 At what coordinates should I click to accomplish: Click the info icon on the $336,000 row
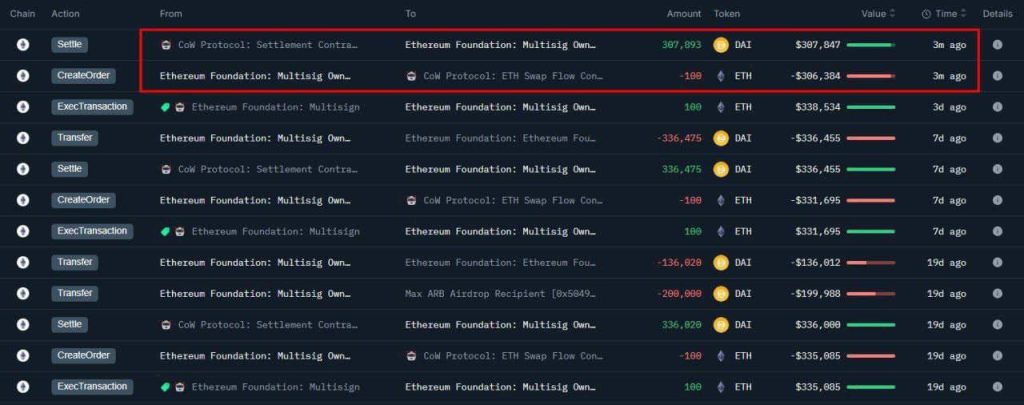point(997,324)
